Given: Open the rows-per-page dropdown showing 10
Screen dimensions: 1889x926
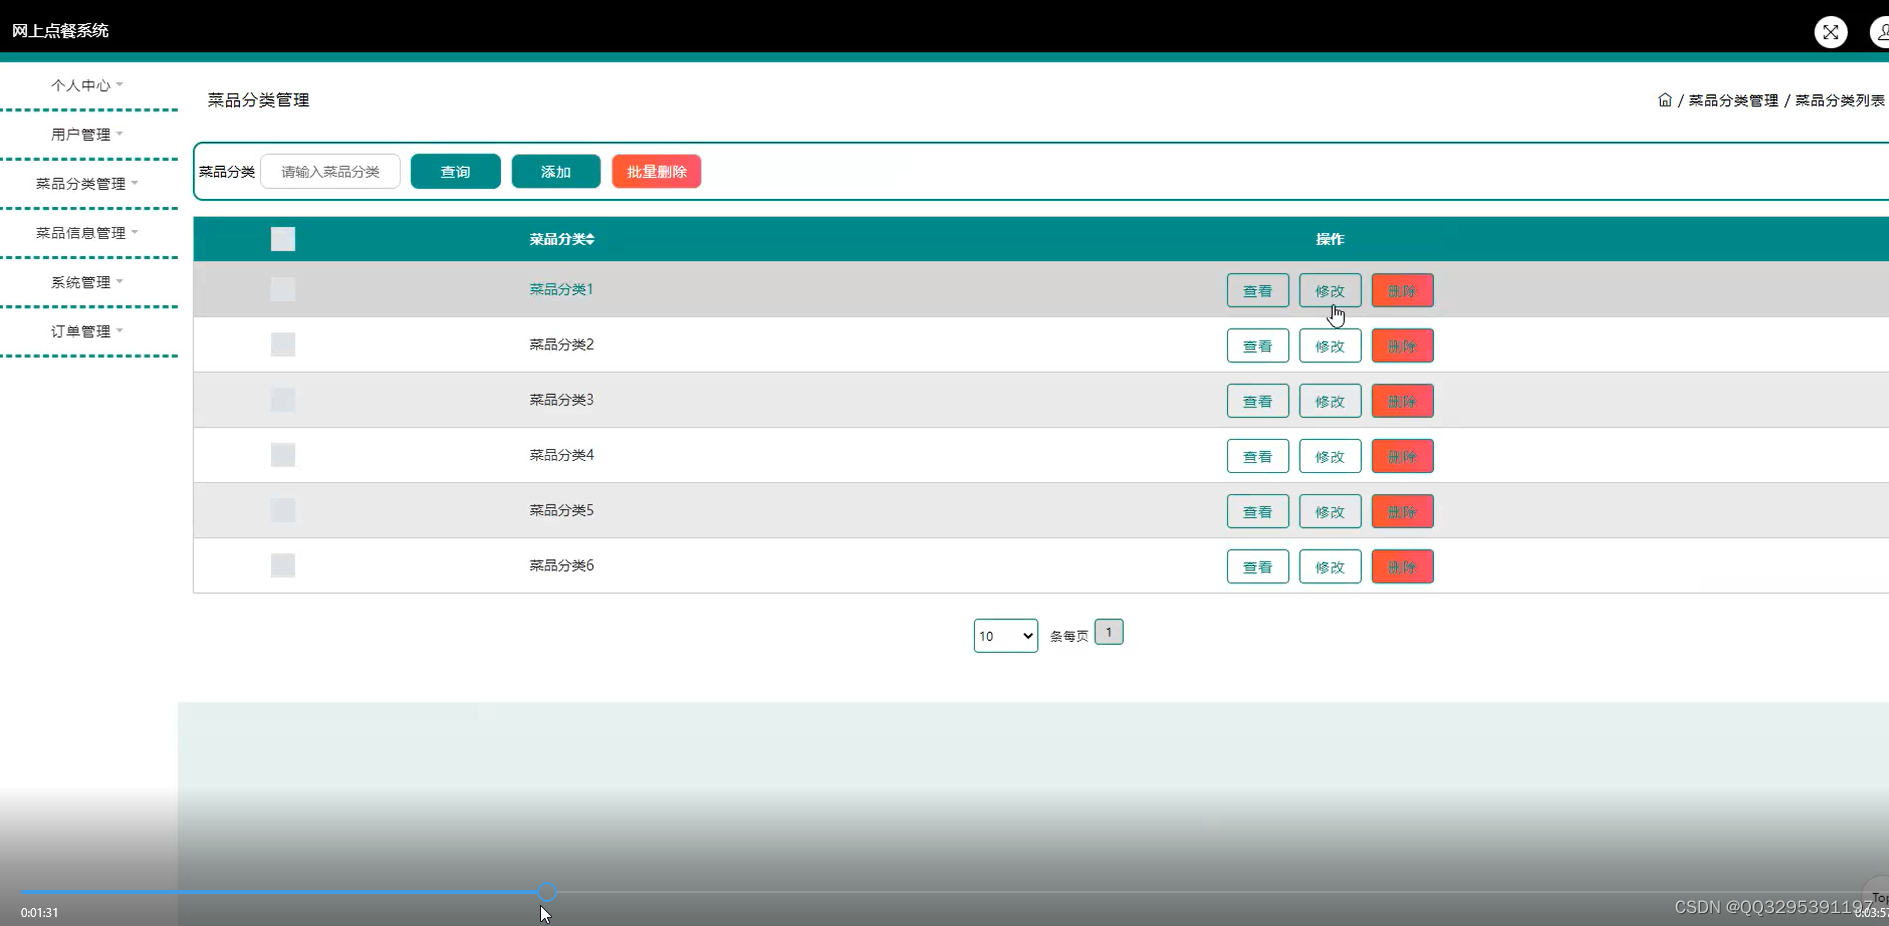Looking at the screenshot, I should pyautogui.click(x=1006, y=636).
